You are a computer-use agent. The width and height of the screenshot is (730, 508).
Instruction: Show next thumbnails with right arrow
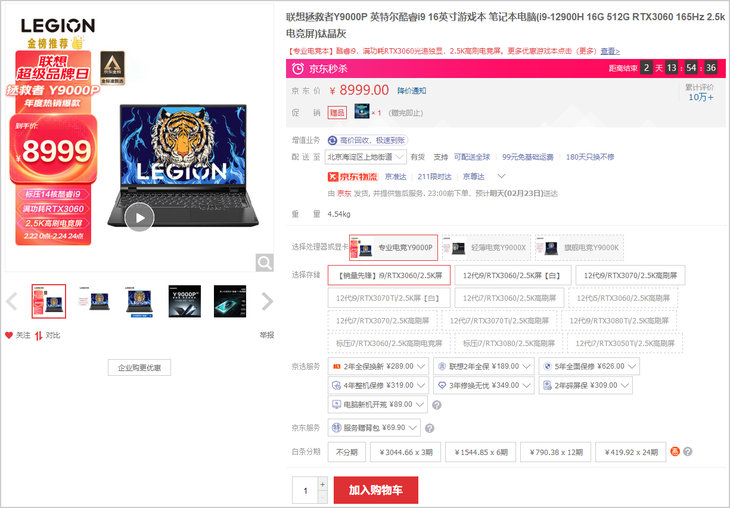click(x=267, y=301)
